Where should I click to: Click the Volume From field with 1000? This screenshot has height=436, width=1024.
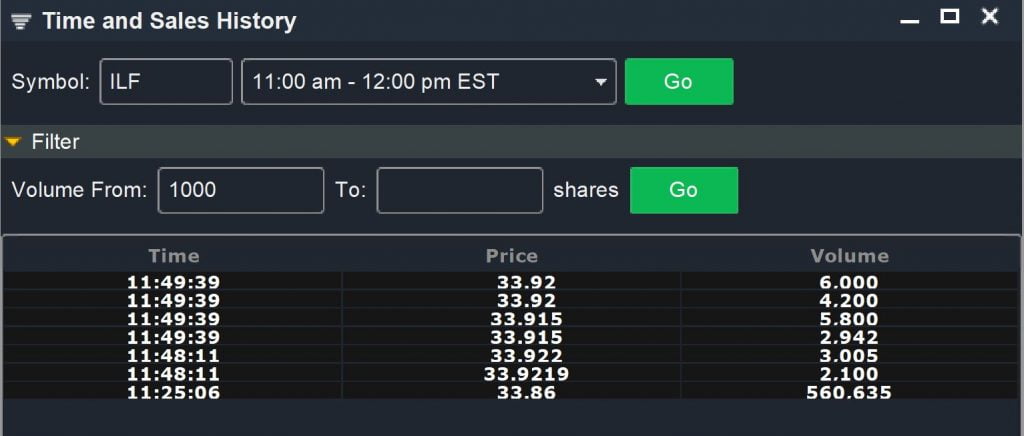tap(241, 190)
